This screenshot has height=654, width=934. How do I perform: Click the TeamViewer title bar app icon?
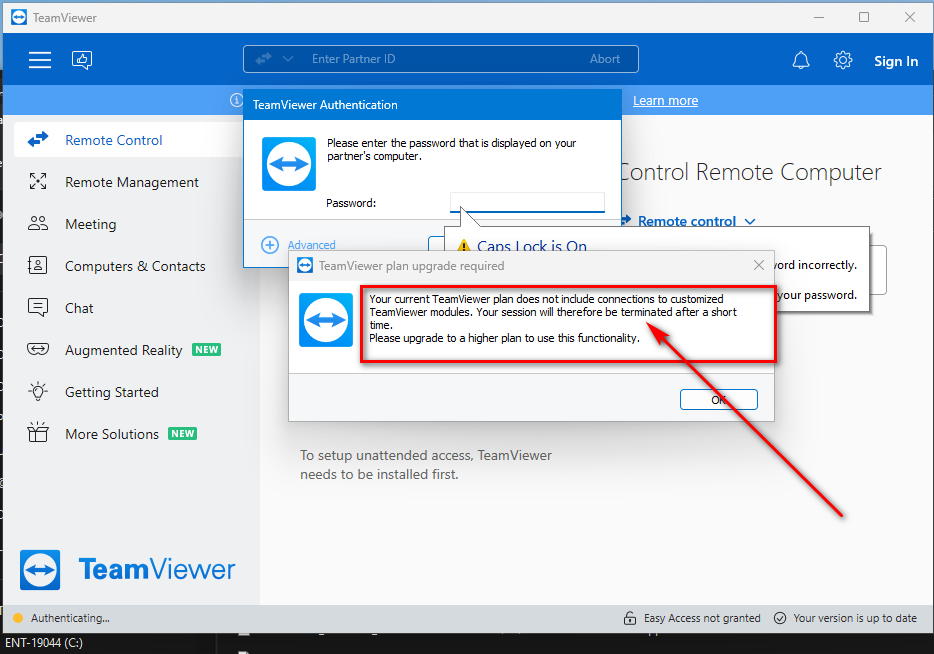pos(19,17)
